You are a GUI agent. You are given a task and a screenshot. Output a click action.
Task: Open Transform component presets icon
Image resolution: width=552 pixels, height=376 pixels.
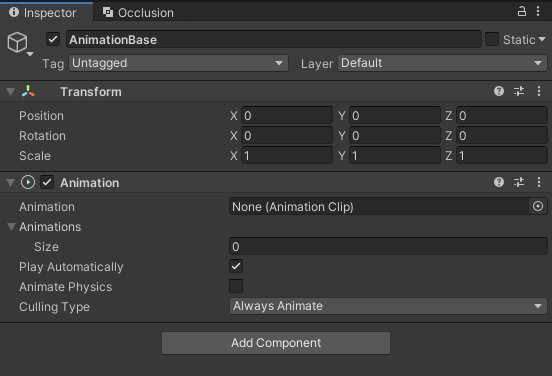pos(519,92)
